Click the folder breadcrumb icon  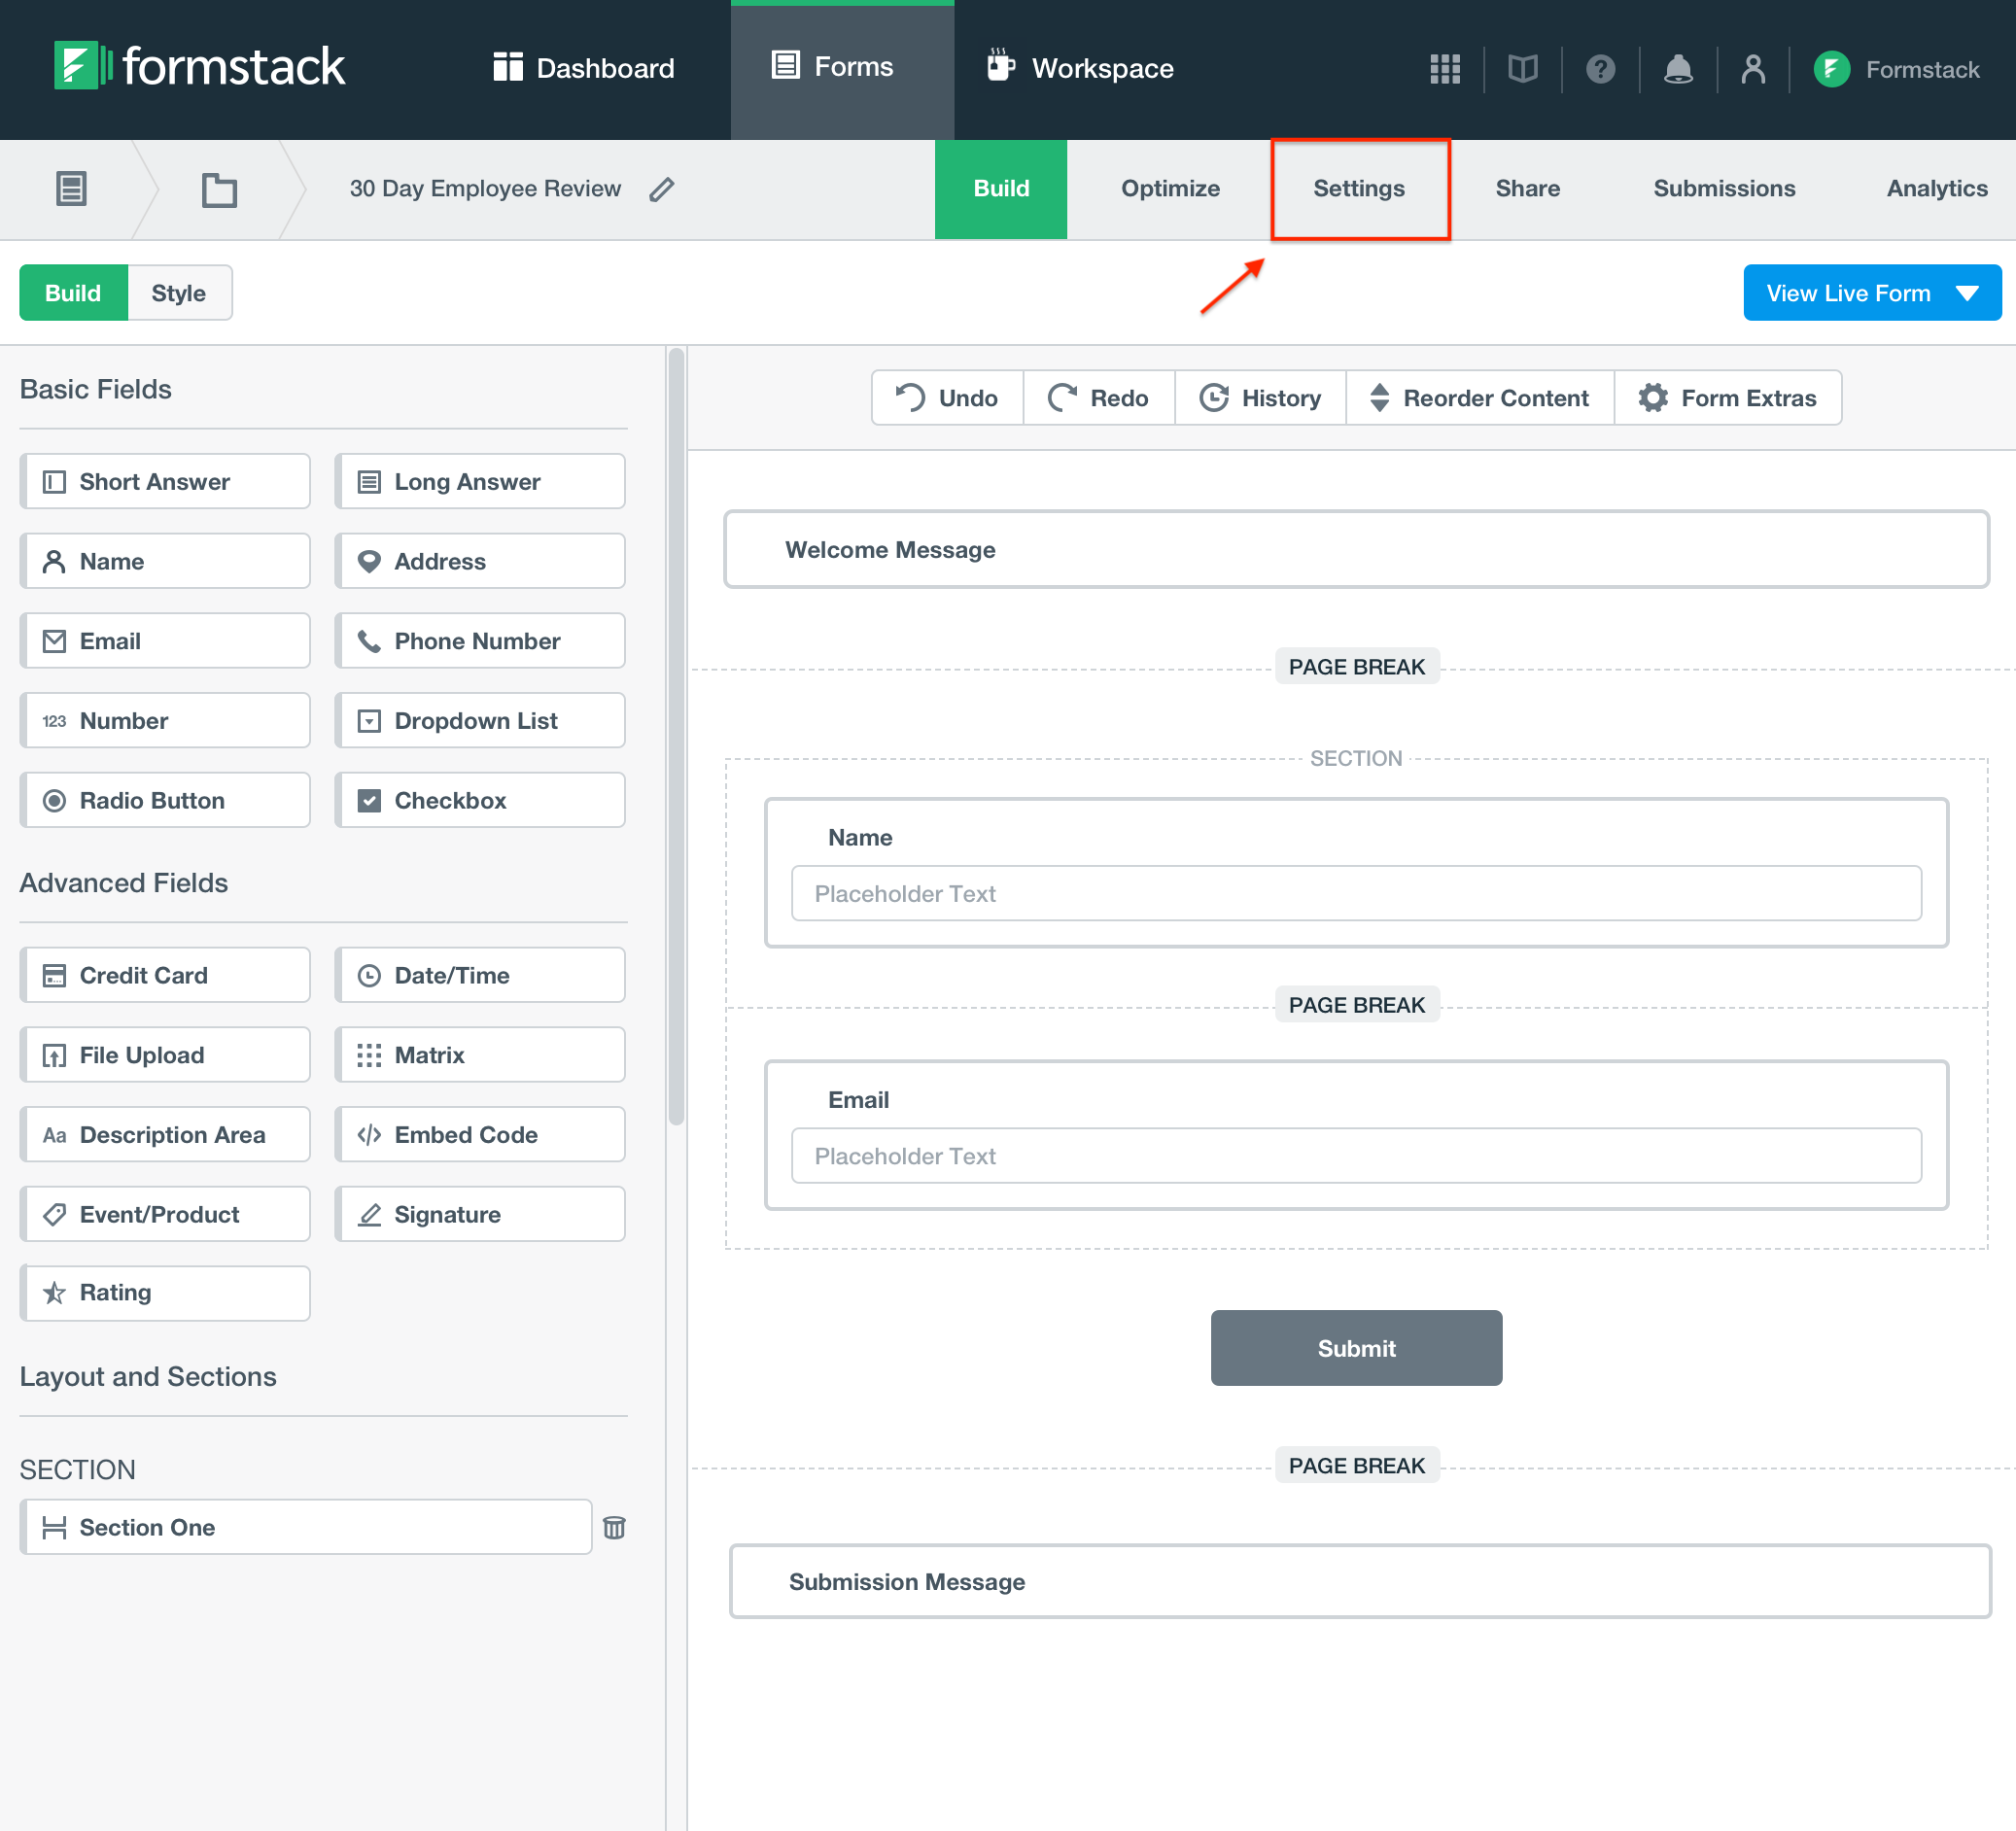[x=219, y=189]
